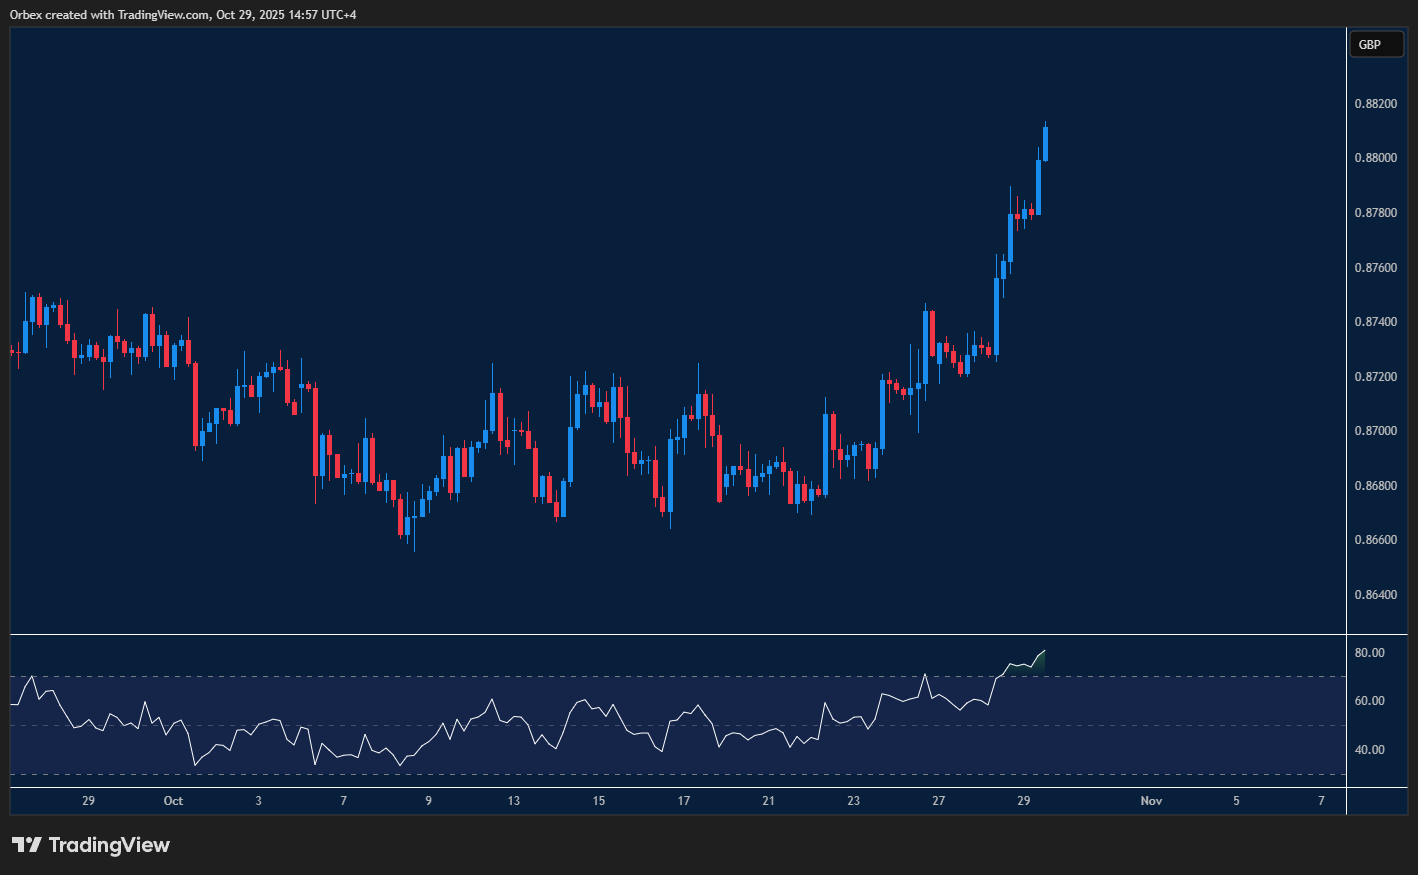Click the 40.00 level on the RSI scale
Viewport: 1418px width, 875px height.
(1368, 749)
